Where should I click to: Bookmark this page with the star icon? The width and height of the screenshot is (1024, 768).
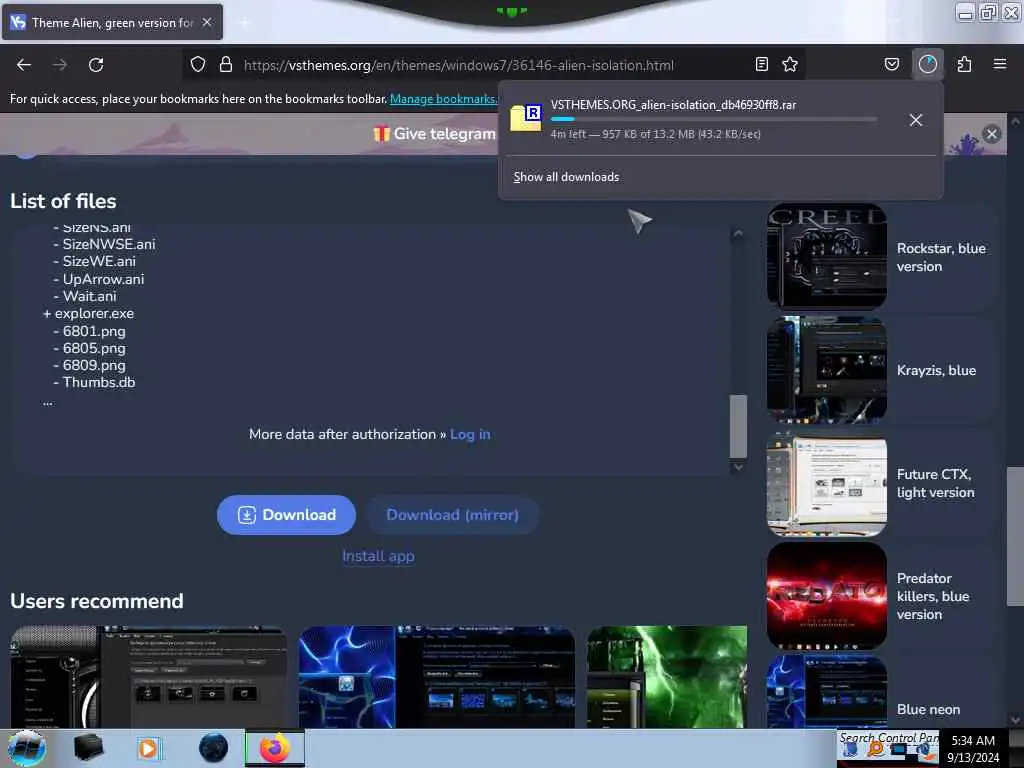pos(790,64)
